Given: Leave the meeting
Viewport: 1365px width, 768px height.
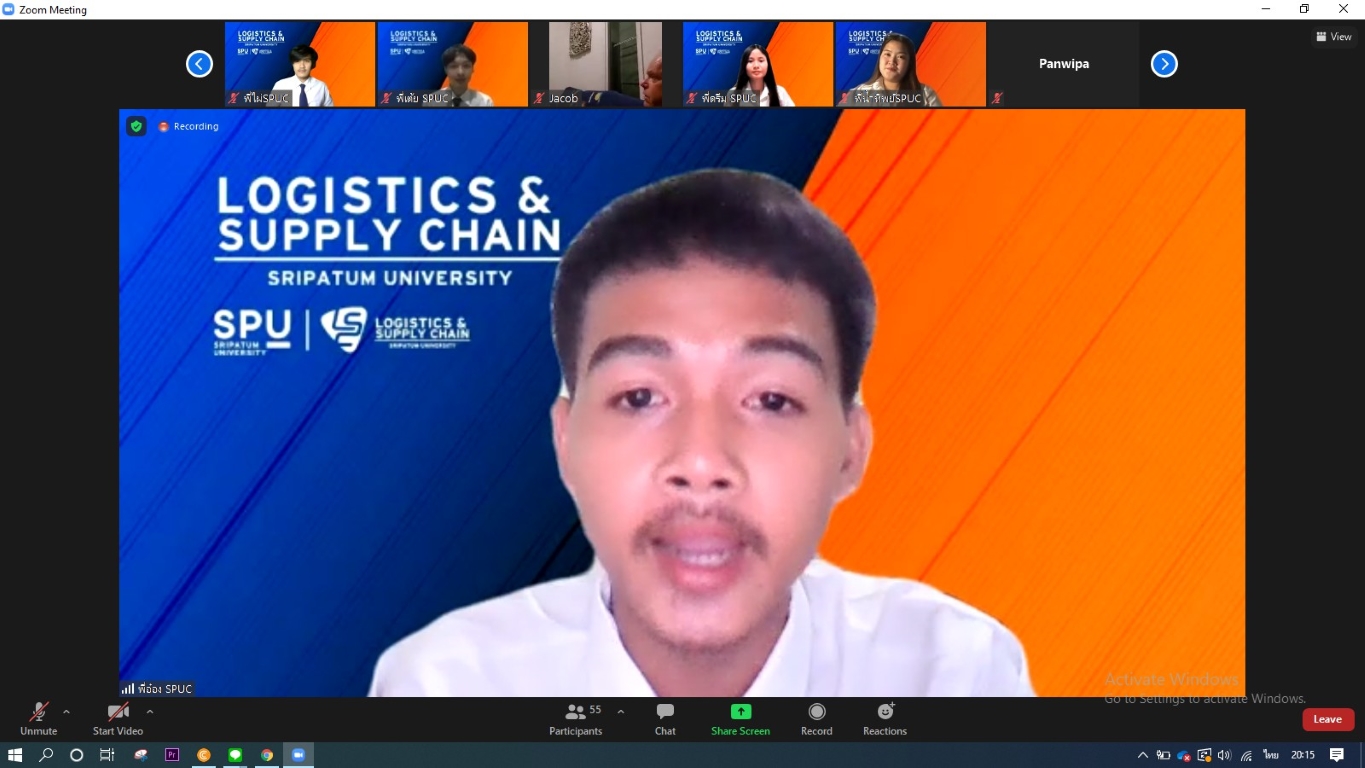Looking at the screenshot, I should point(1328,719).
